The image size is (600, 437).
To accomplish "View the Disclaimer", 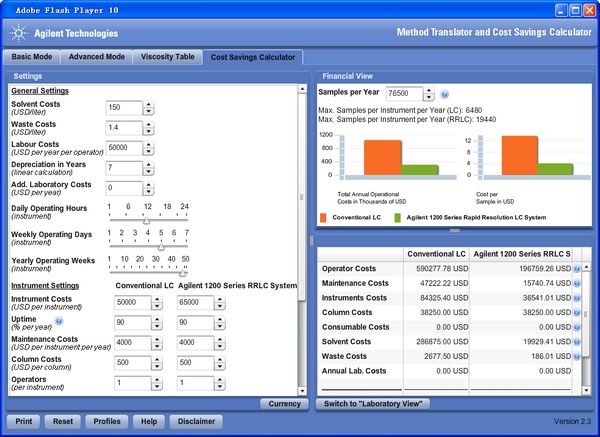I will [196, 421].
